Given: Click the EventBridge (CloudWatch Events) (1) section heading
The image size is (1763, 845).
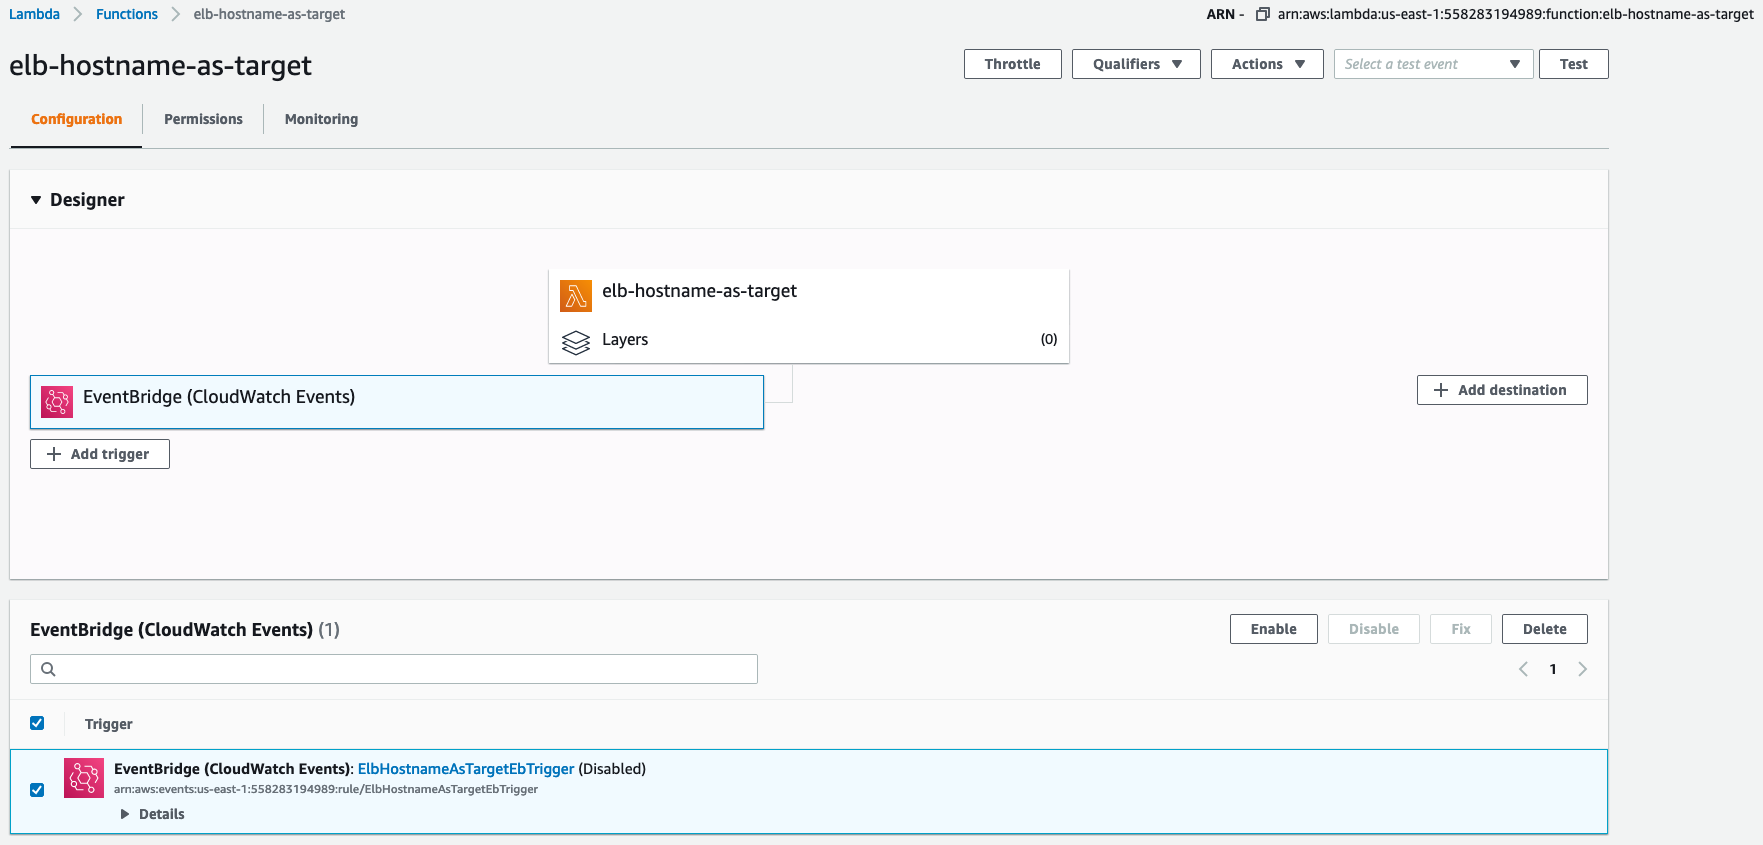Looking at the screenshot, I should (x=185, y=630).
